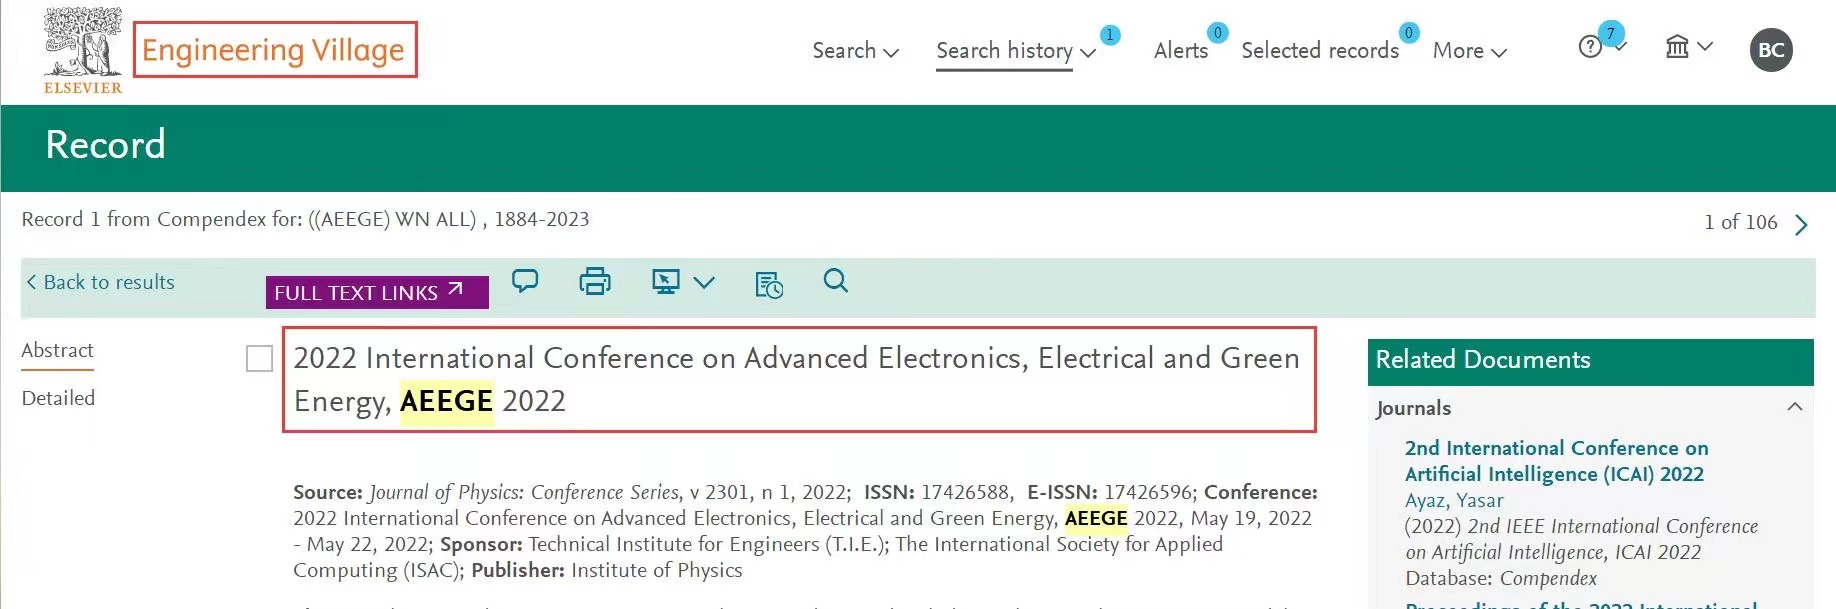1836x609 pixels.
Task: Click the magnifying glass search icon
Action: (x=836, y=281)
